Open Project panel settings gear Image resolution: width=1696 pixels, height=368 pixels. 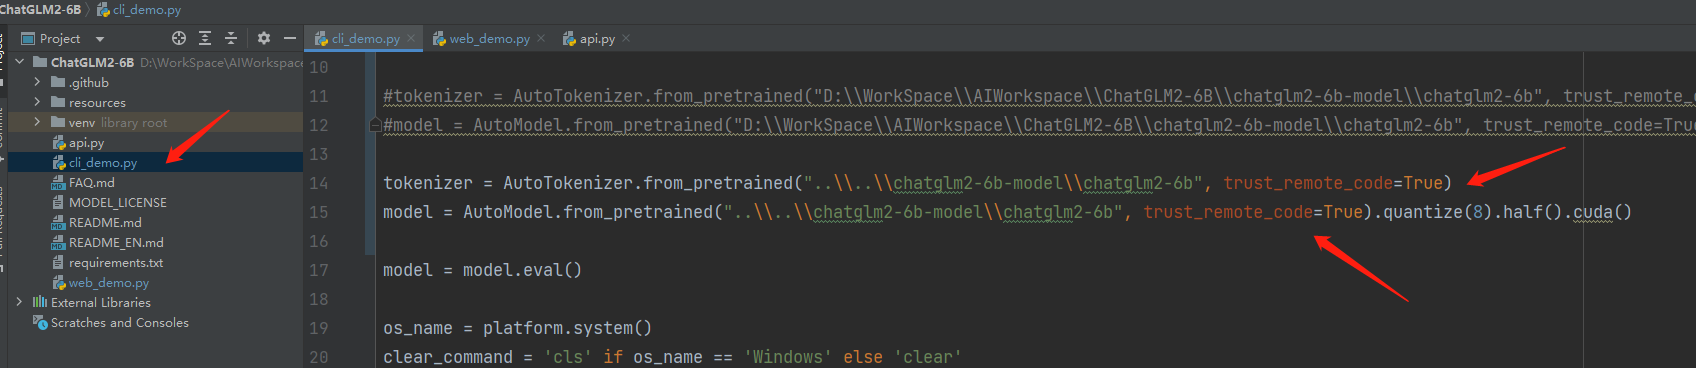[x=264, y=38]
